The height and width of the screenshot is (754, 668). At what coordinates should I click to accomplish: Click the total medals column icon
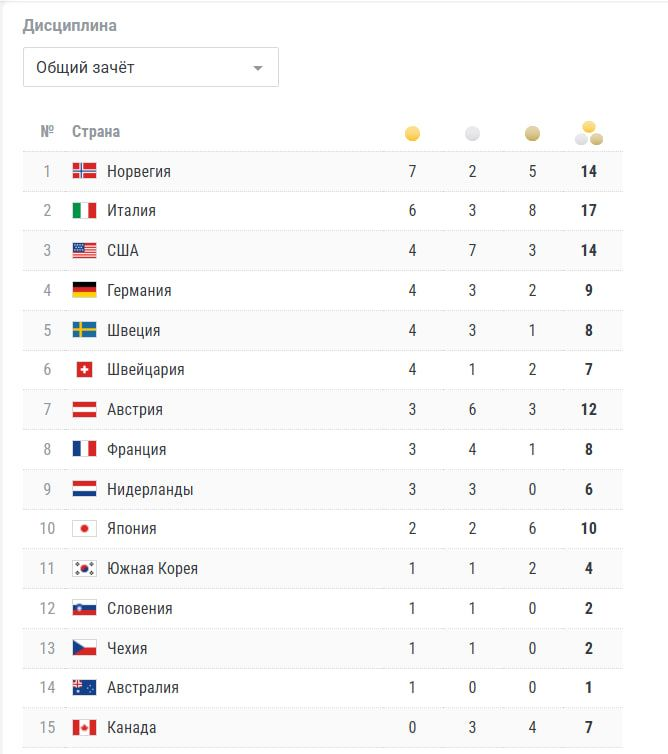(x=589, y=133)
